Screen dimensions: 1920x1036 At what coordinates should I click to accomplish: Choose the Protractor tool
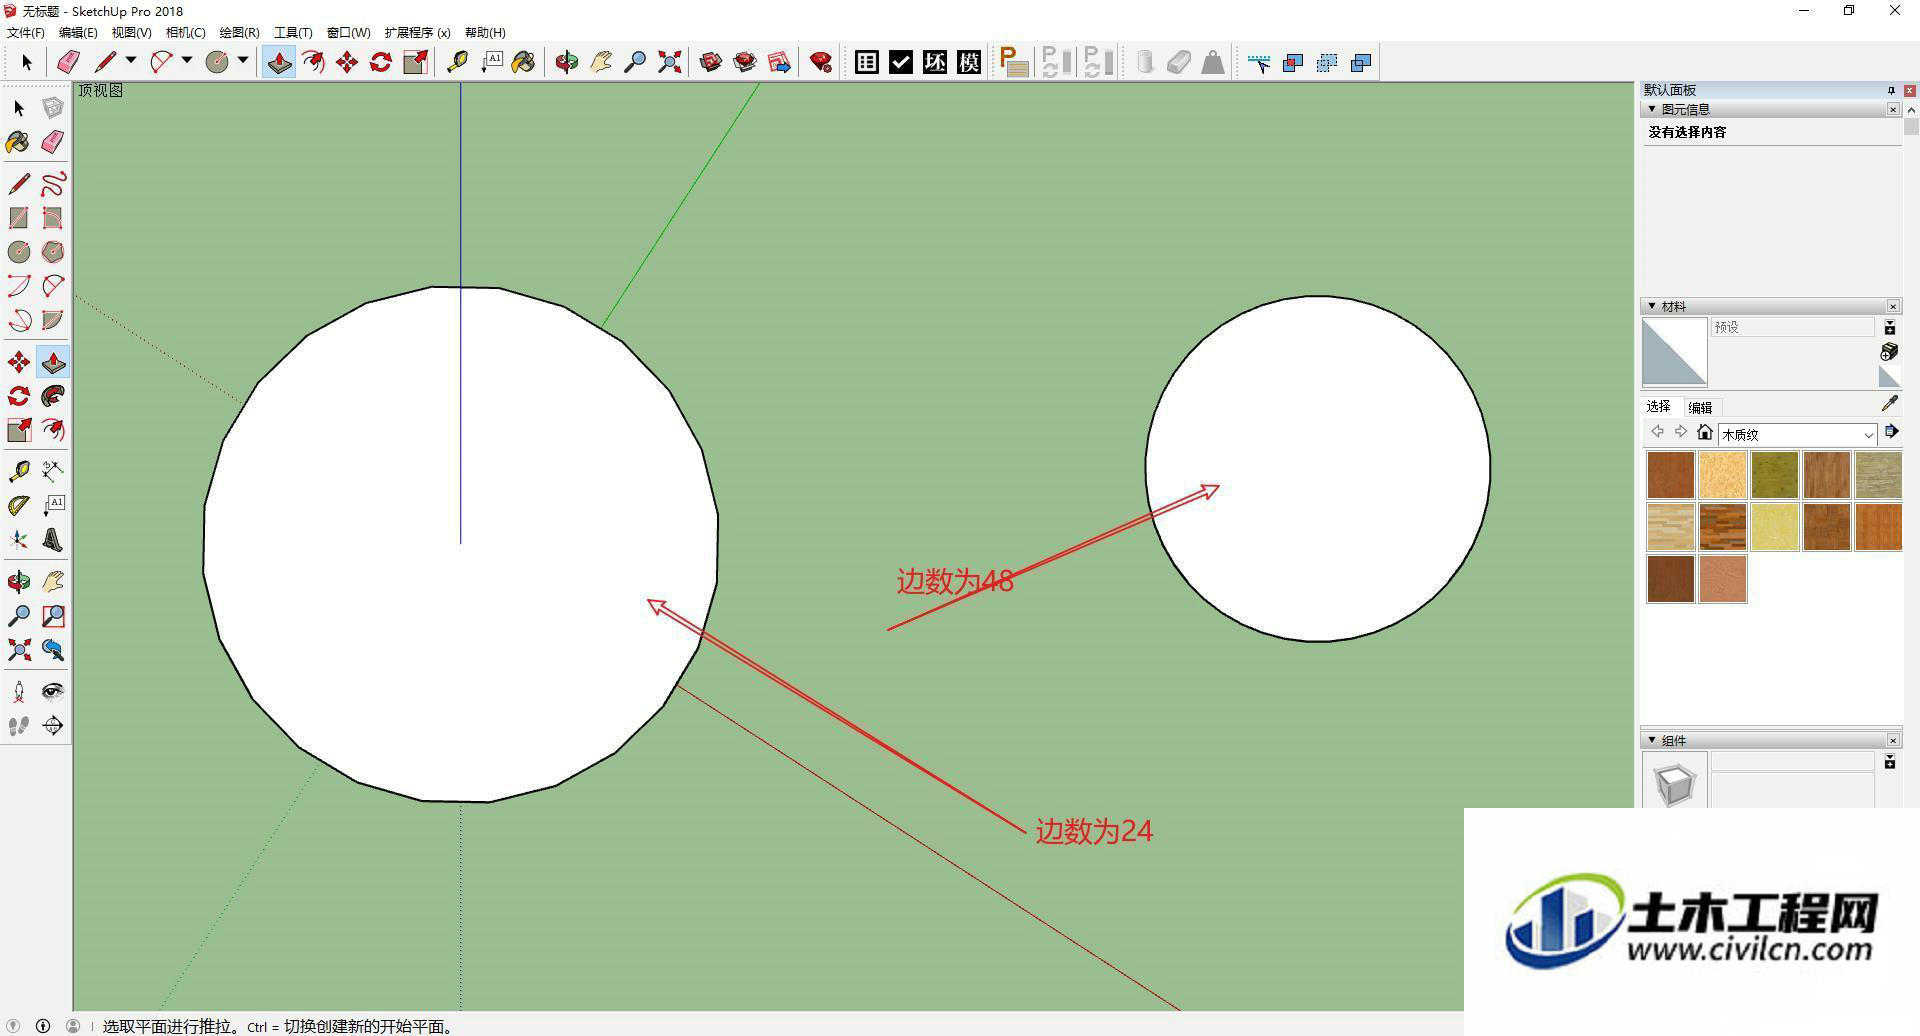(18, 506)
